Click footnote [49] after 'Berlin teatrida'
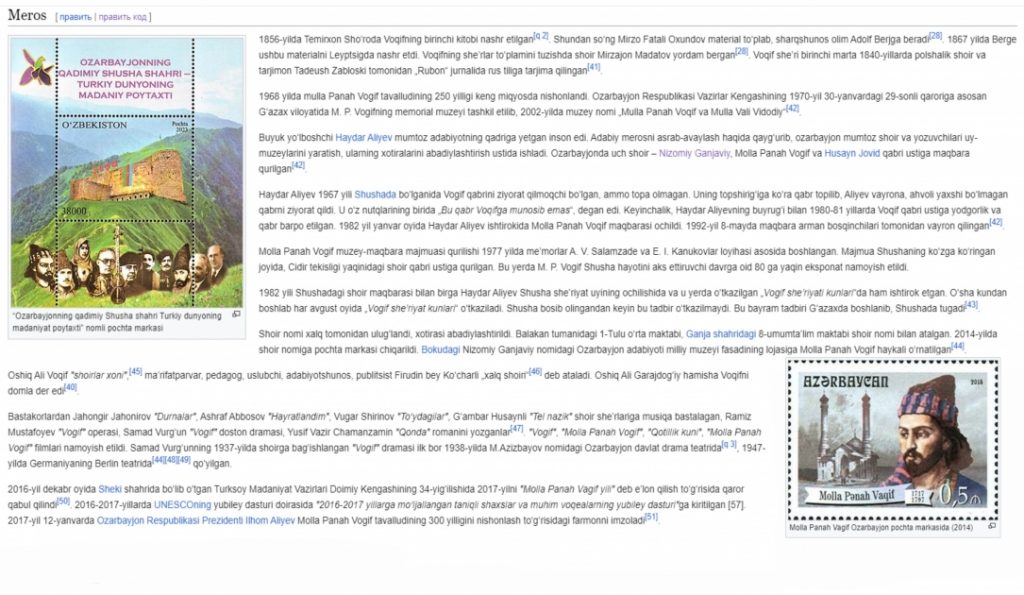1024x595 pixels. click(x=184, y=460)
